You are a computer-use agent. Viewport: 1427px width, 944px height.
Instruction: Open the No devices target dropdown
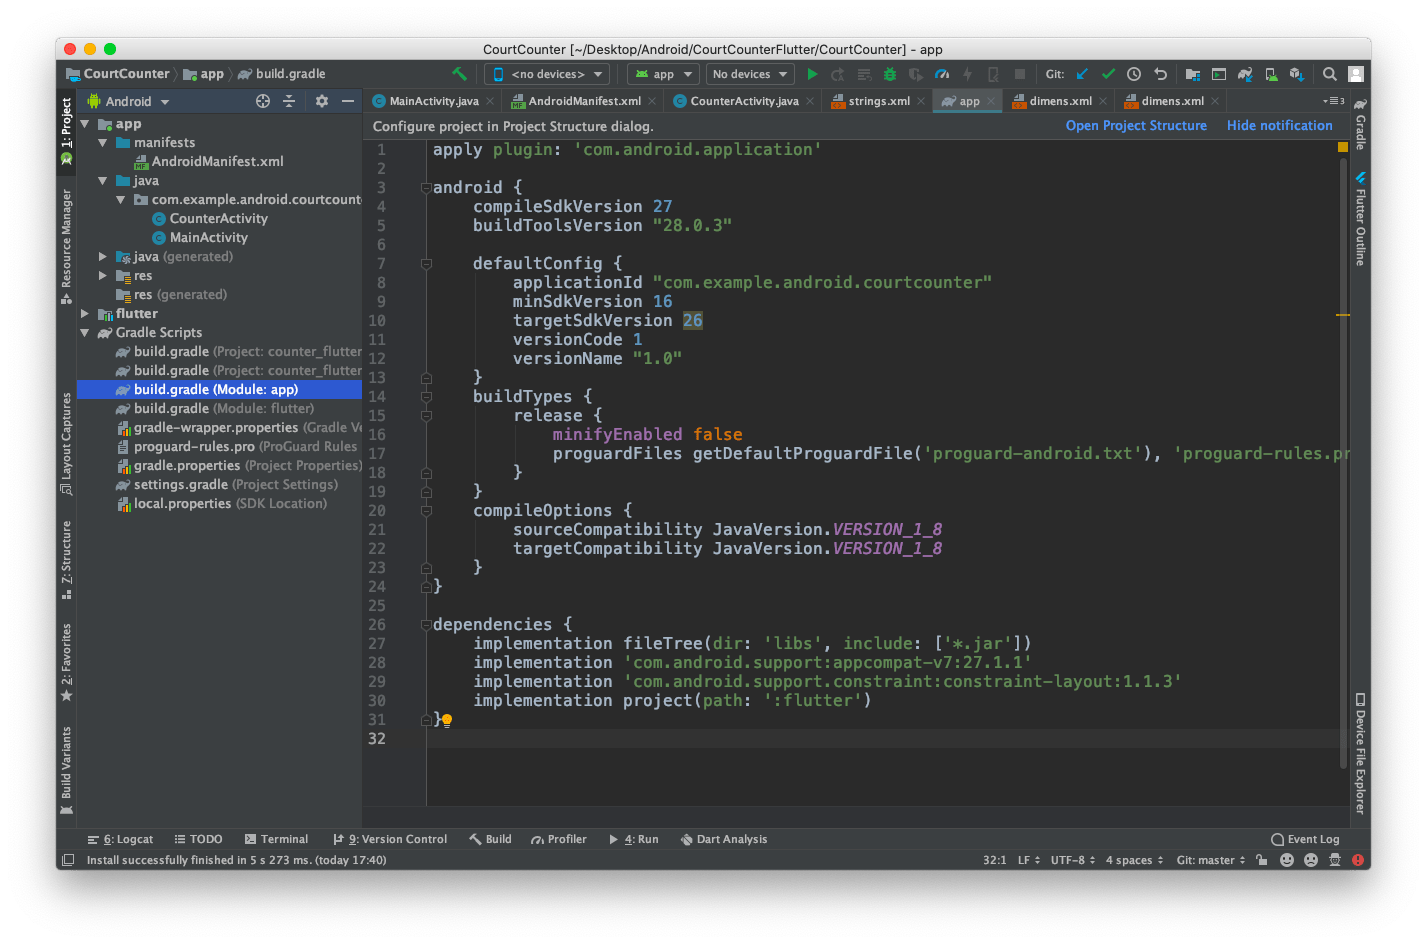[x=750, y=74]
